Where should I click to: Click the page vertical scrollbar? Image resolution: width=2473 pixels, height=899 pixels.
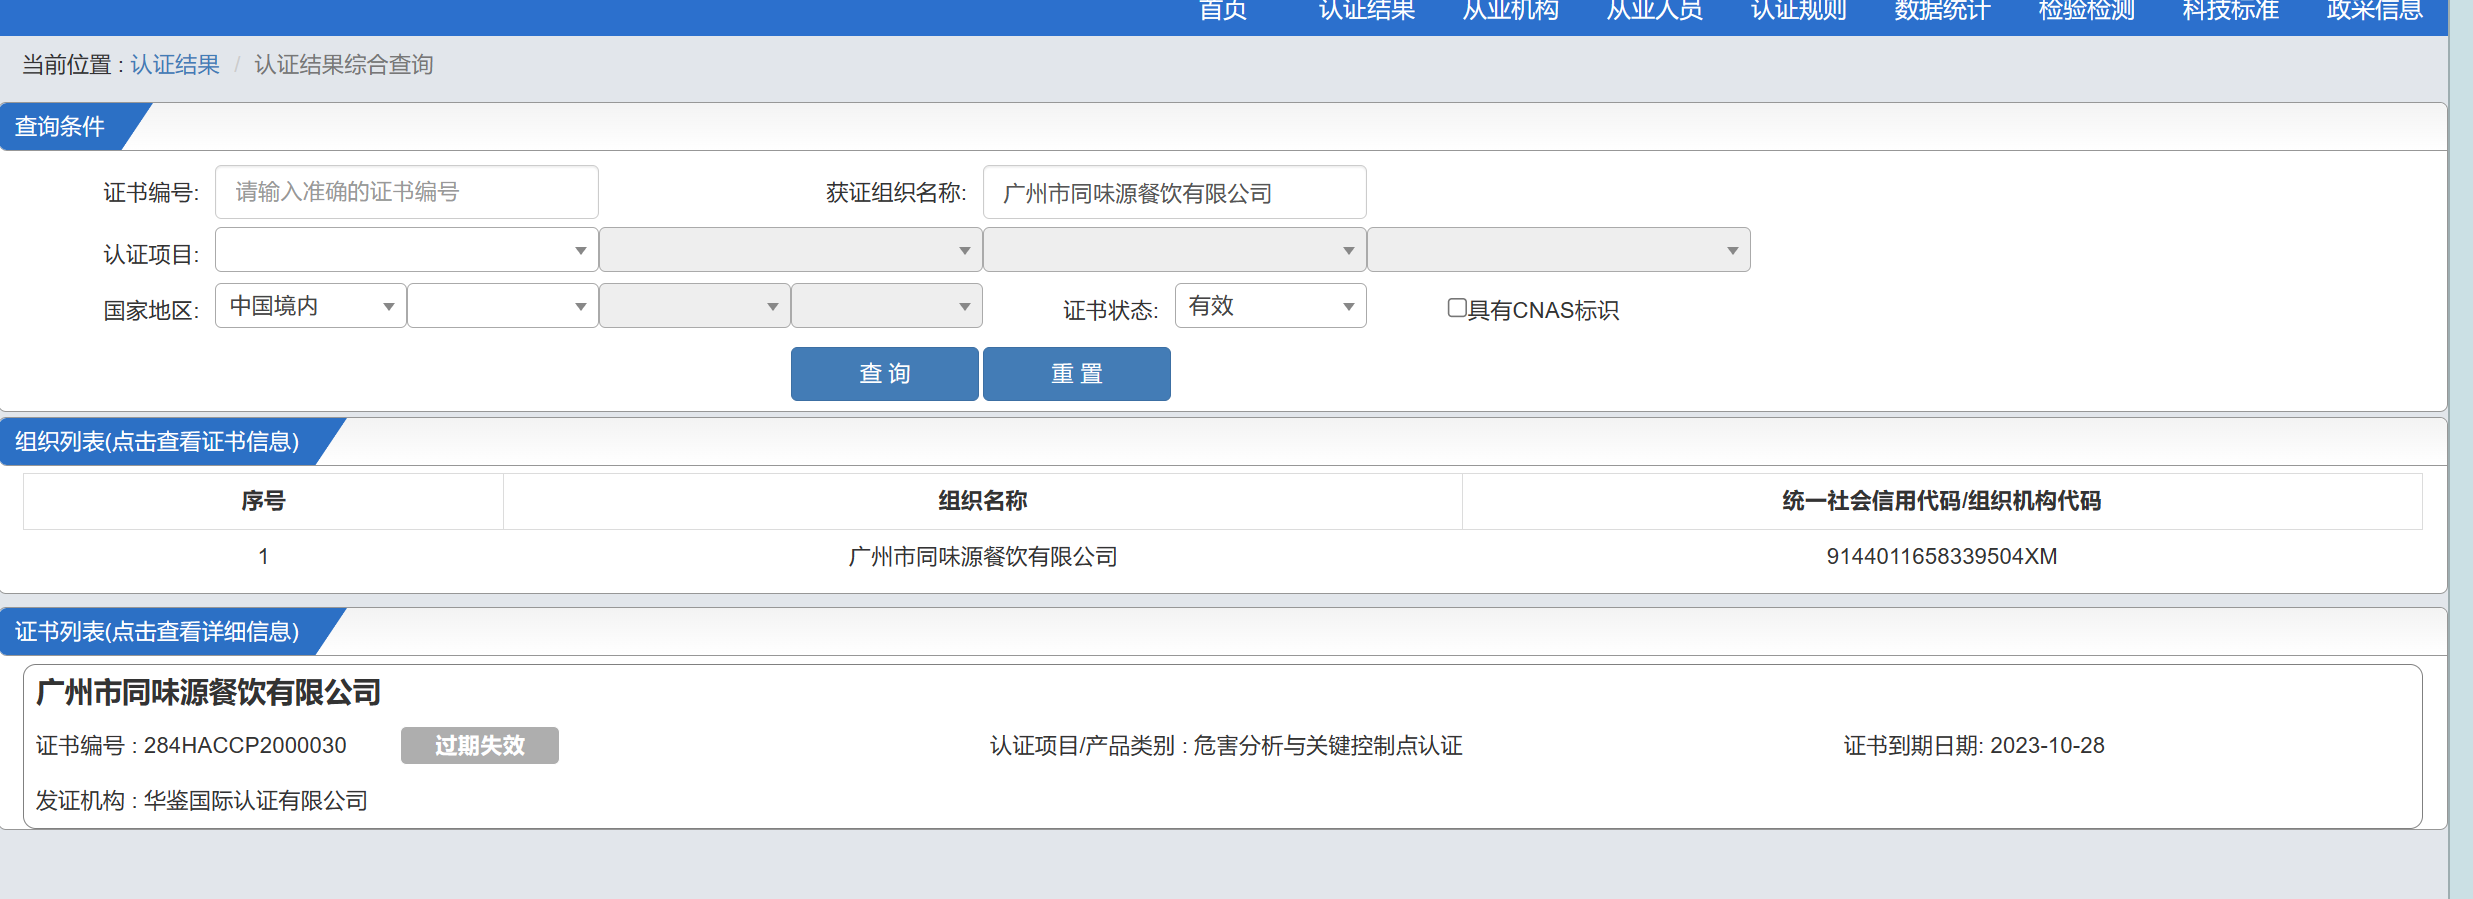point(2460,450)
